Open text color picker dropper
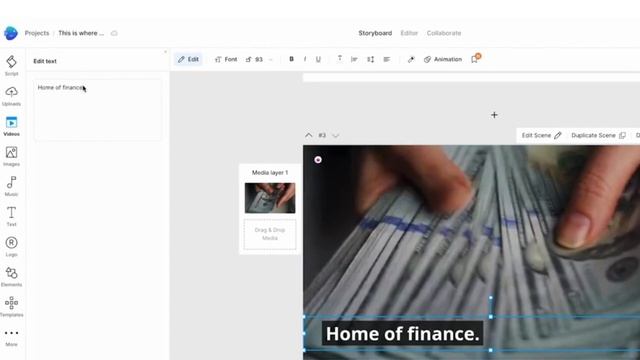The height and width of the screenshot is (360, 640). [411, 59]
